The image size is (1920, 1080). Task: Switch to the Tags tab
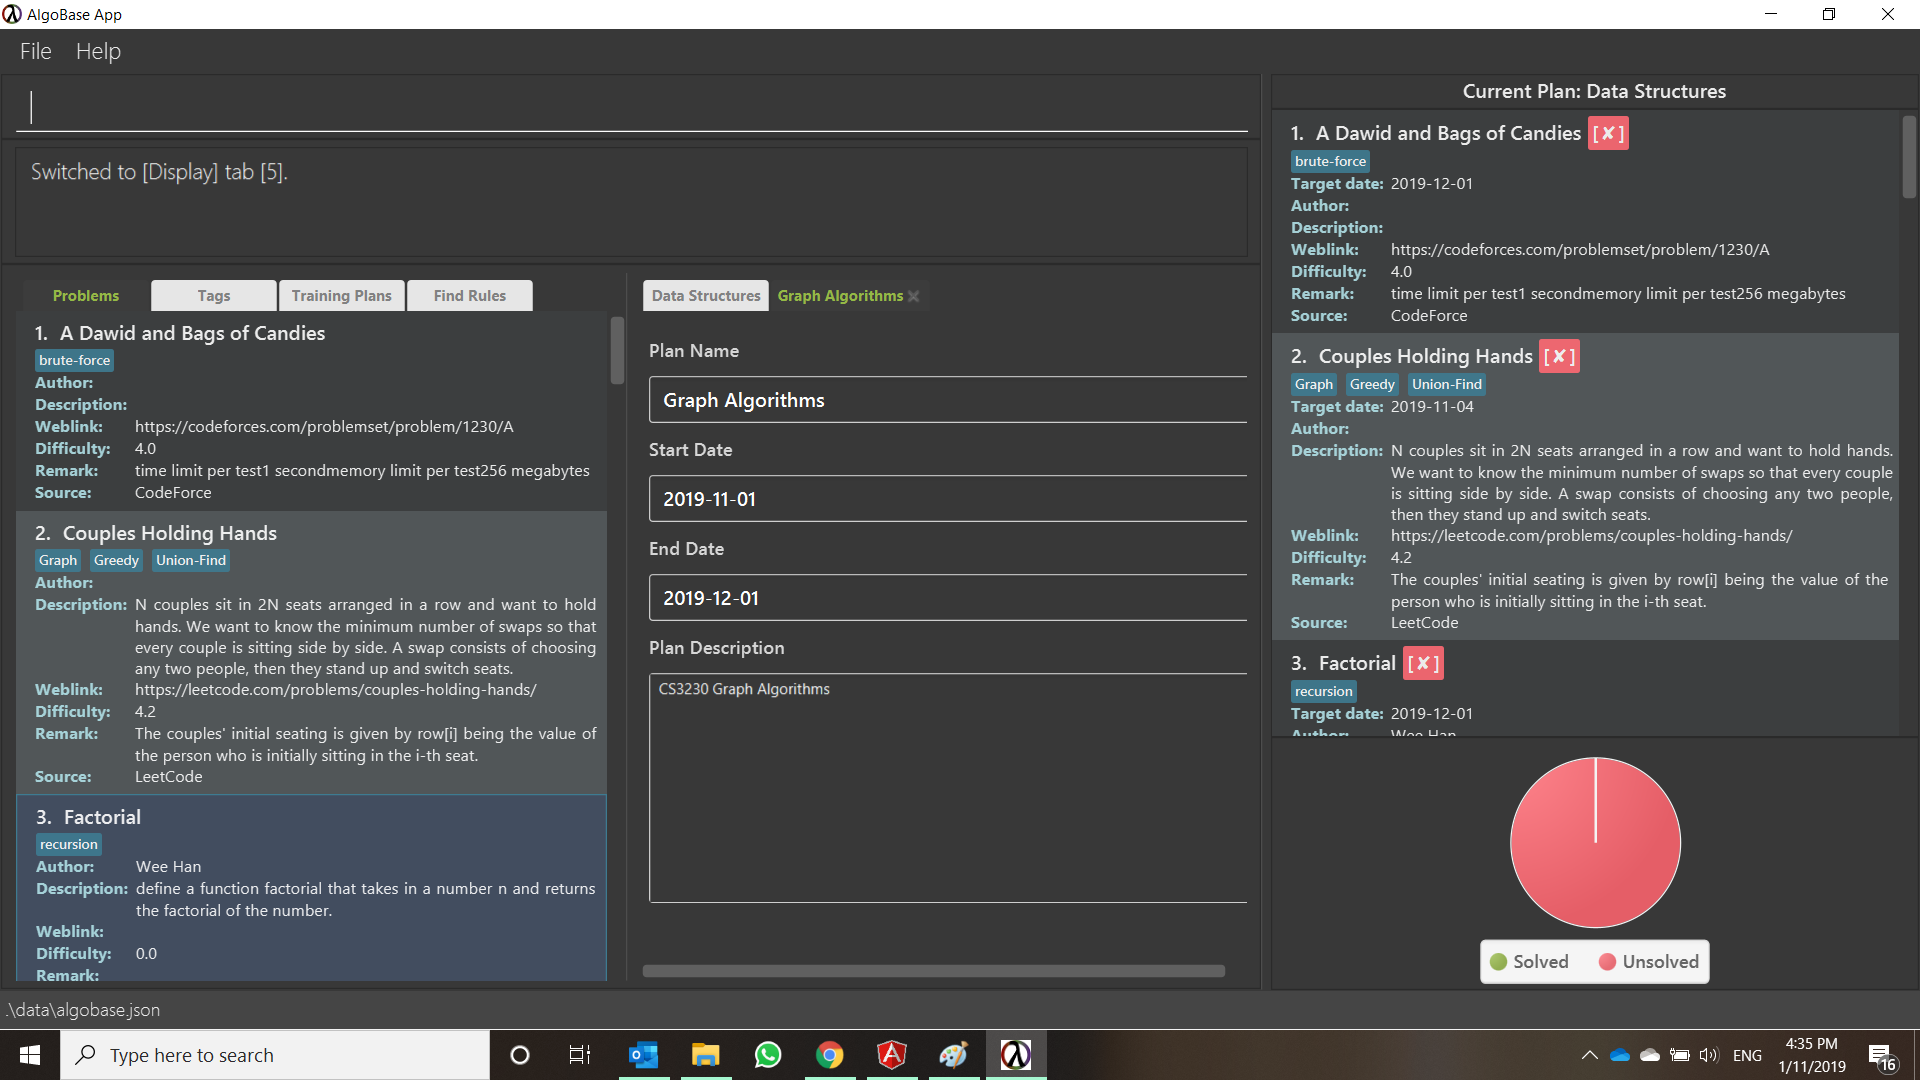[214, 296]
